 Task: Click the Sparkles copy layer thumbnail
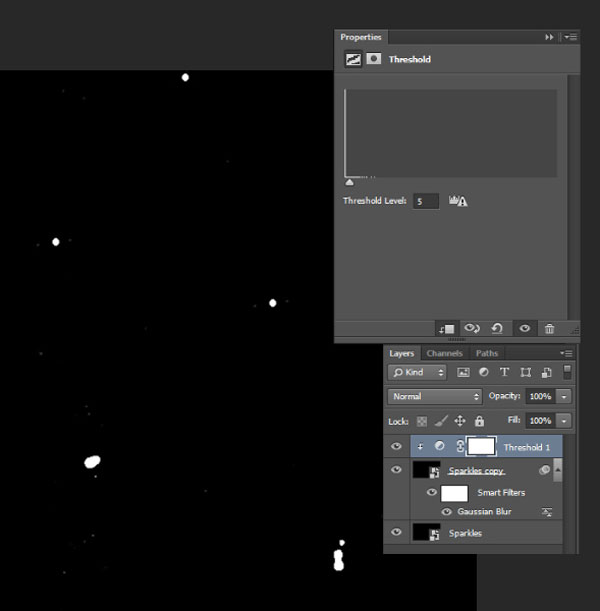[426, 470]
